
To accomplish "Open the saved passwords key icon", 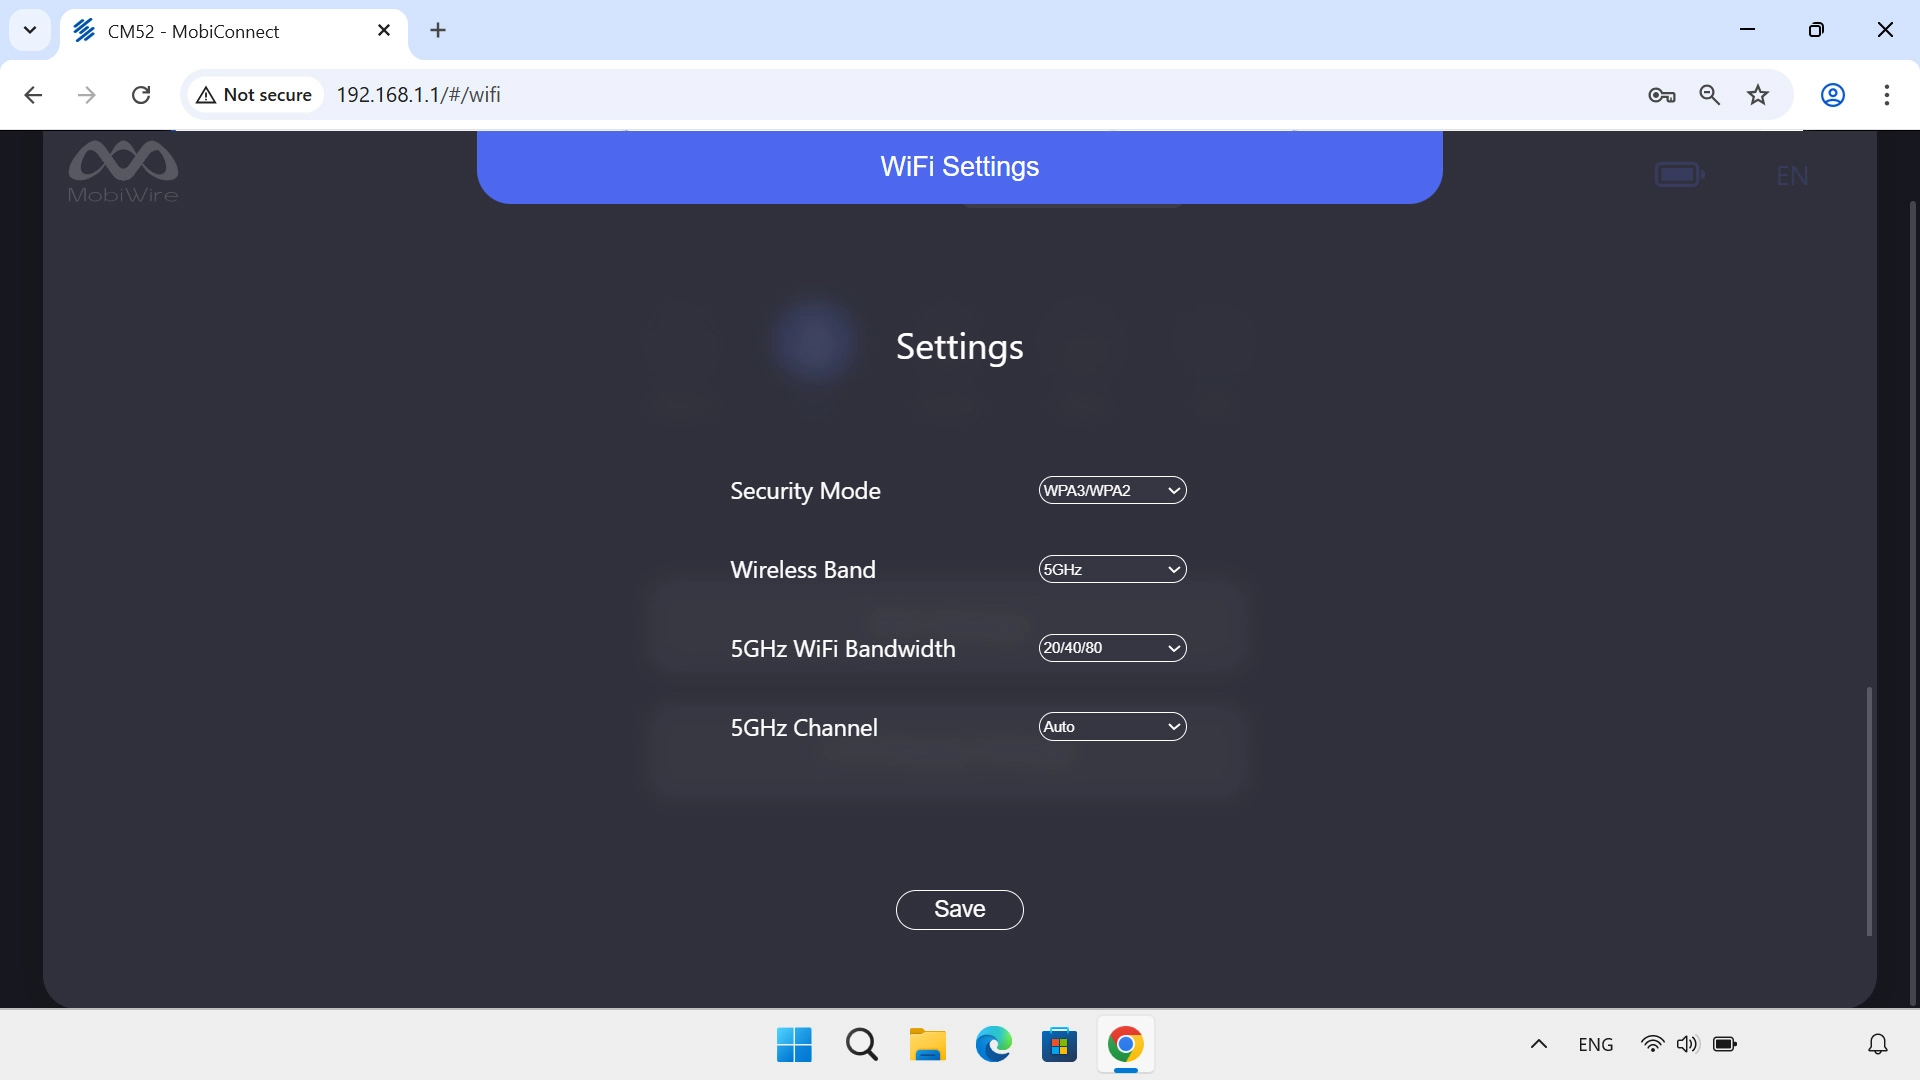I will (x=1661, y=95).
